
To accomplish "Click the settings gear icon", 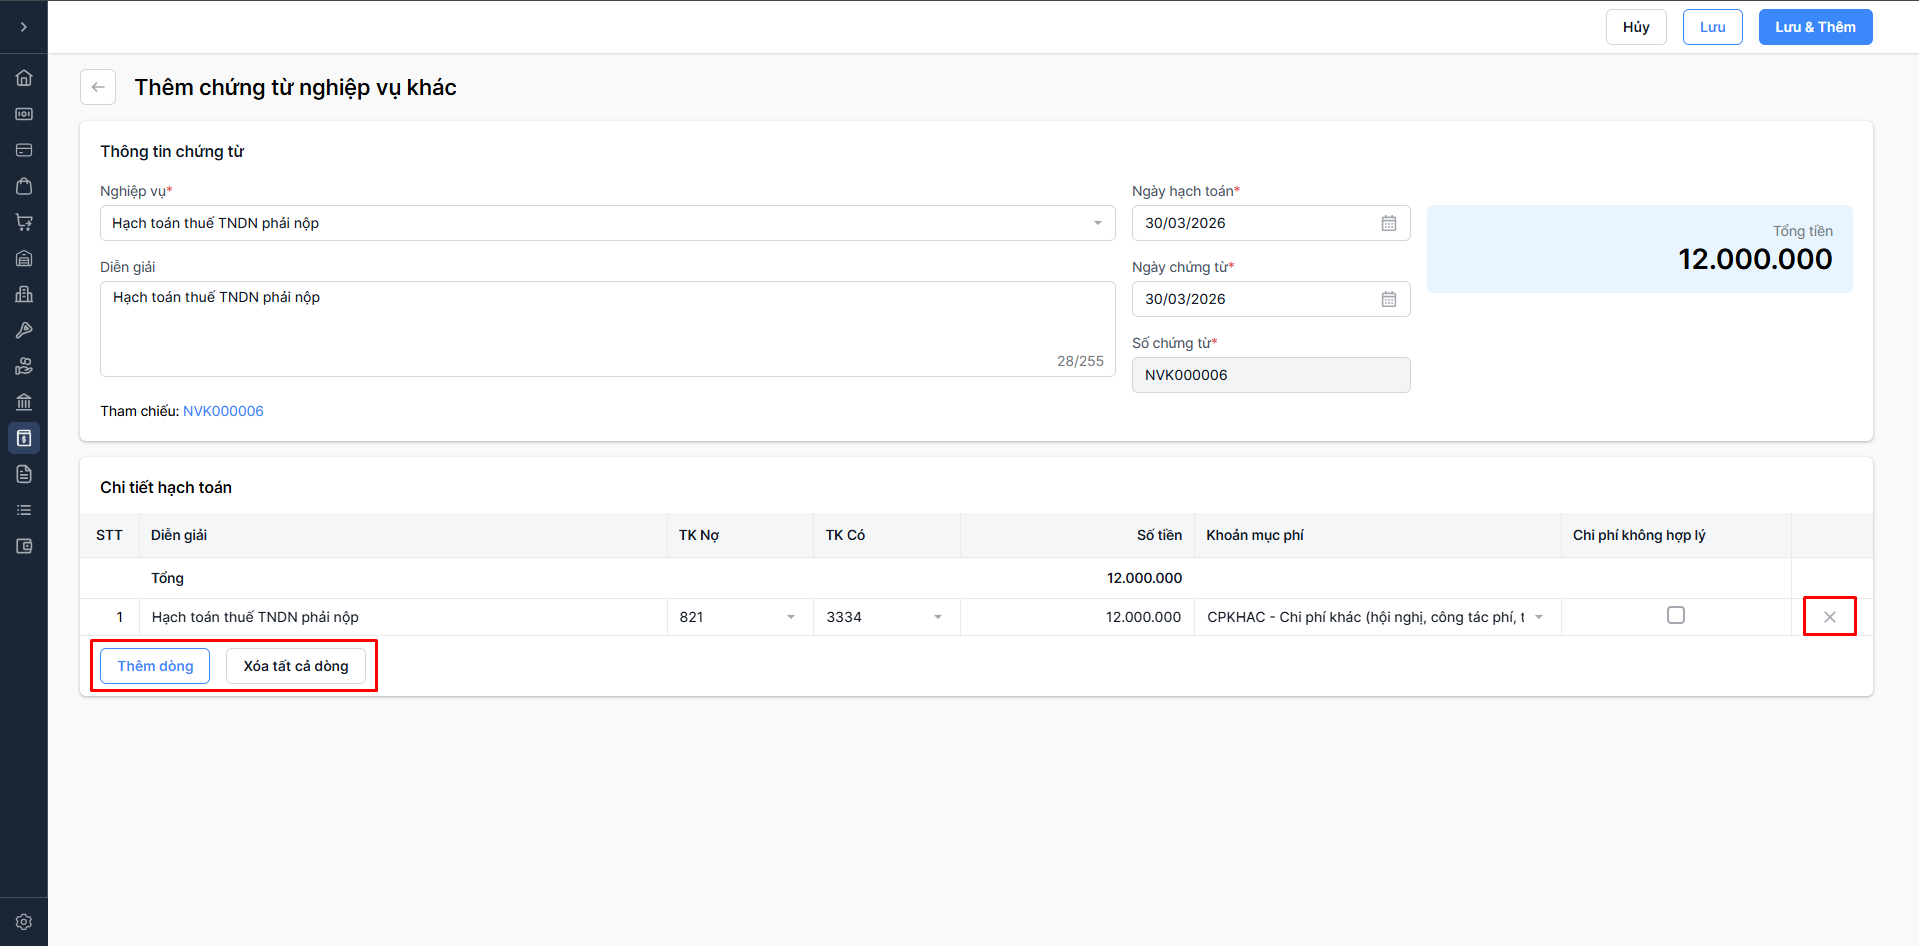I will [24, 922].
